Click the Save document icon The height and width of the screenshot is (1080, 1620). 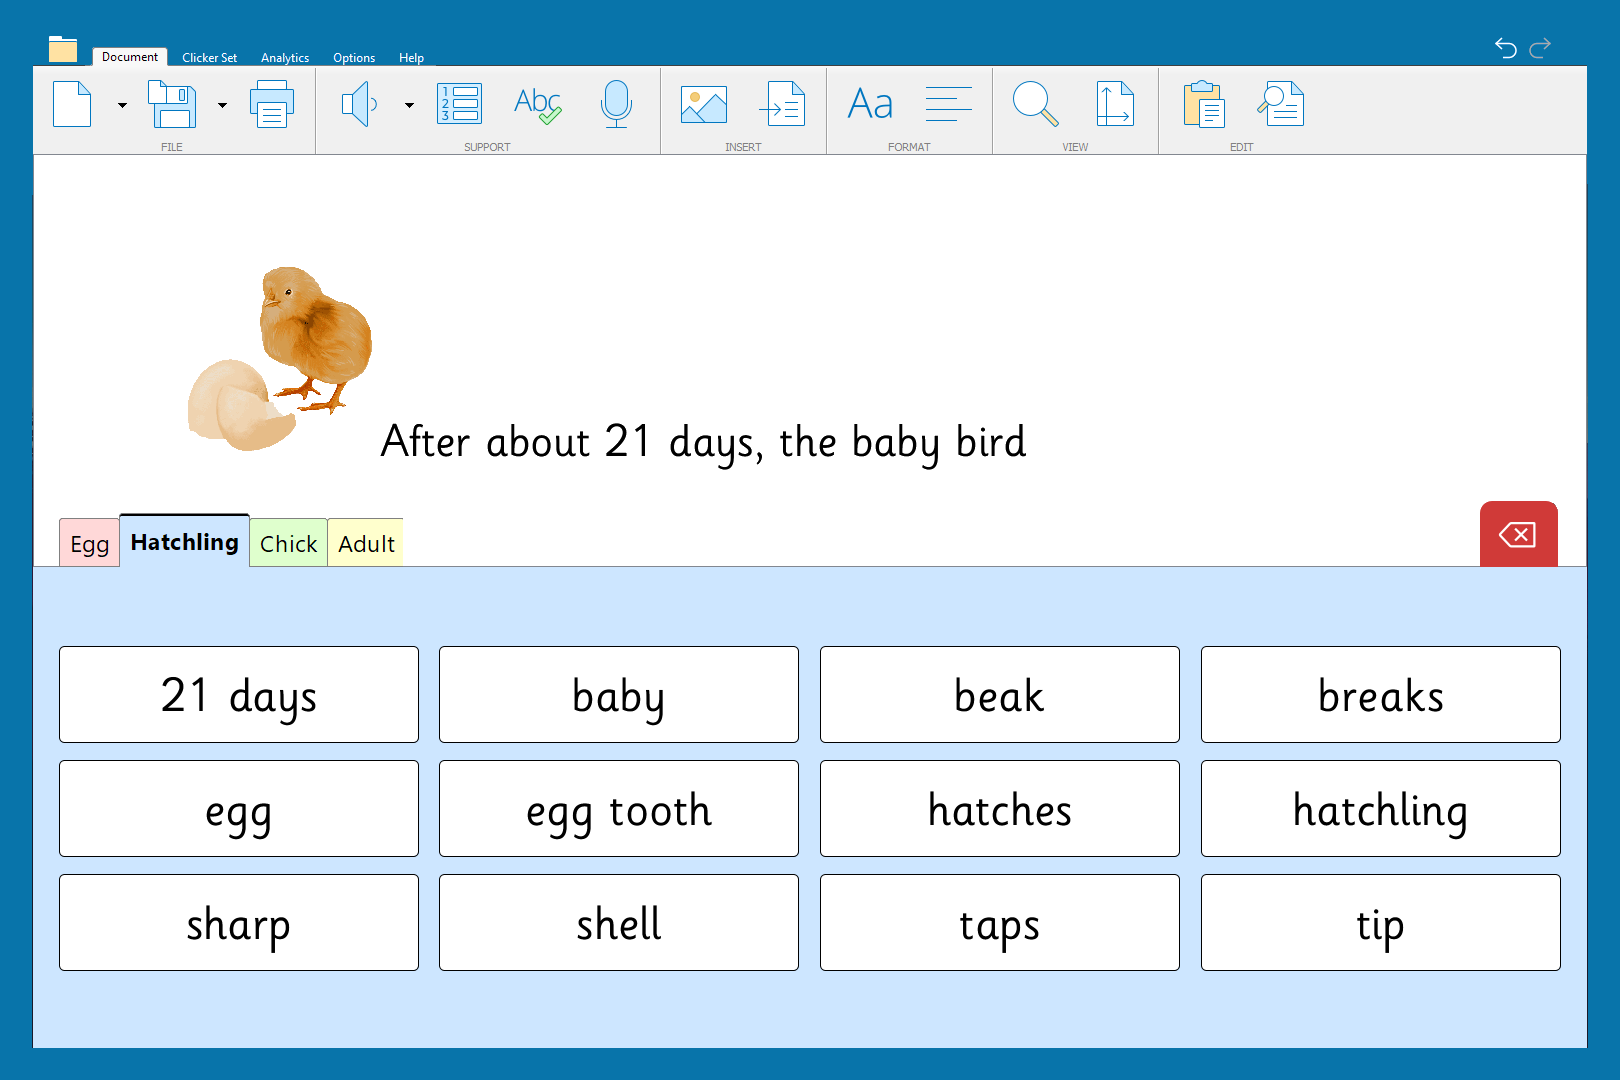pos(172,104)
